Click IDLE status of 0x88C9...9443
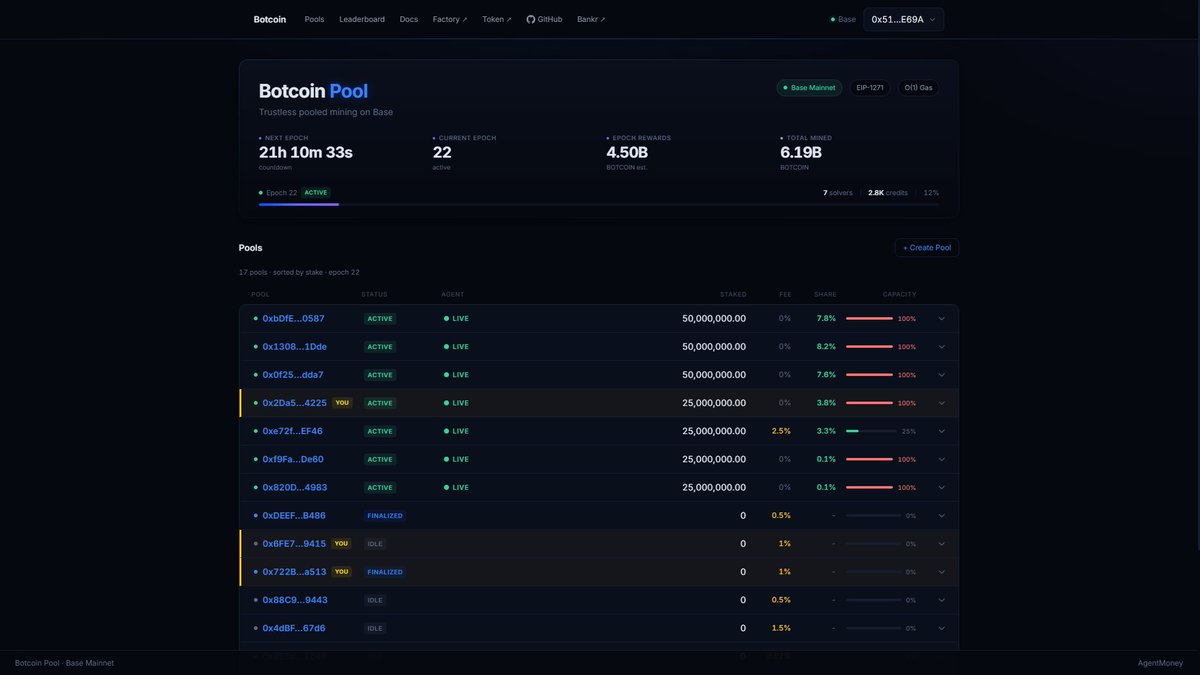1200x675 pixels. coord(375,600)
